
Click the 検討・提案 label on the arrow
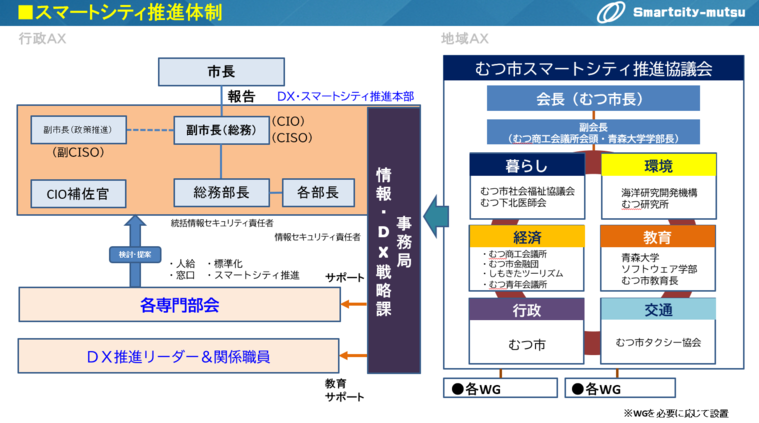[x=135, y=255]
